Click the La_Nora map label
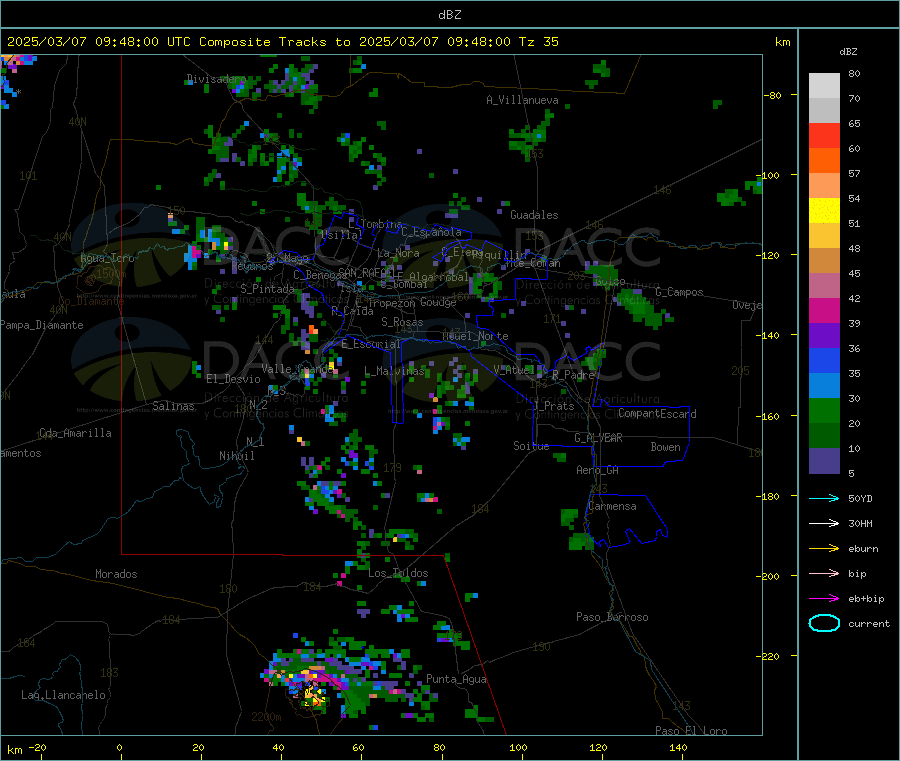The width and height of the screenshot is (900, 761). coord(398,253)
